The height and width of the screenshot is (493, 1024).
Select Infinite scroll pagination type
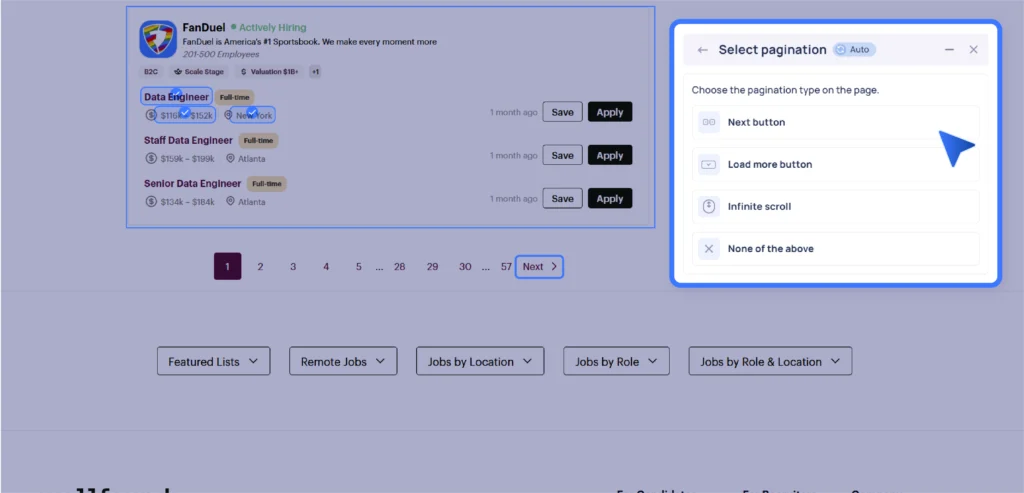(x=835, y=206)
